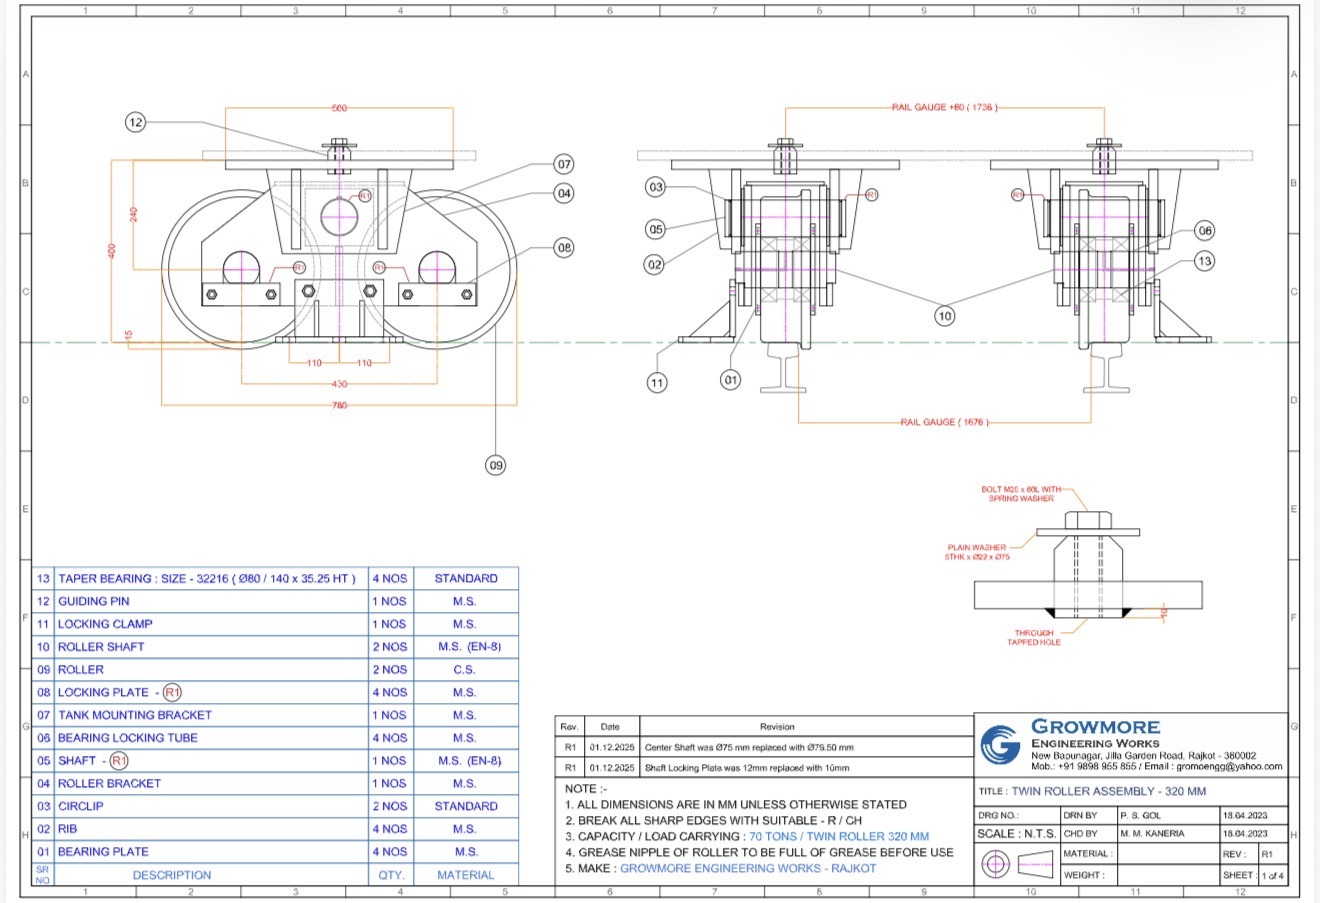Screen dimensions: 1320x903
Task: Click the '2 NOS' quantity for CIRCLIP
Action: [x=391, y=806]
